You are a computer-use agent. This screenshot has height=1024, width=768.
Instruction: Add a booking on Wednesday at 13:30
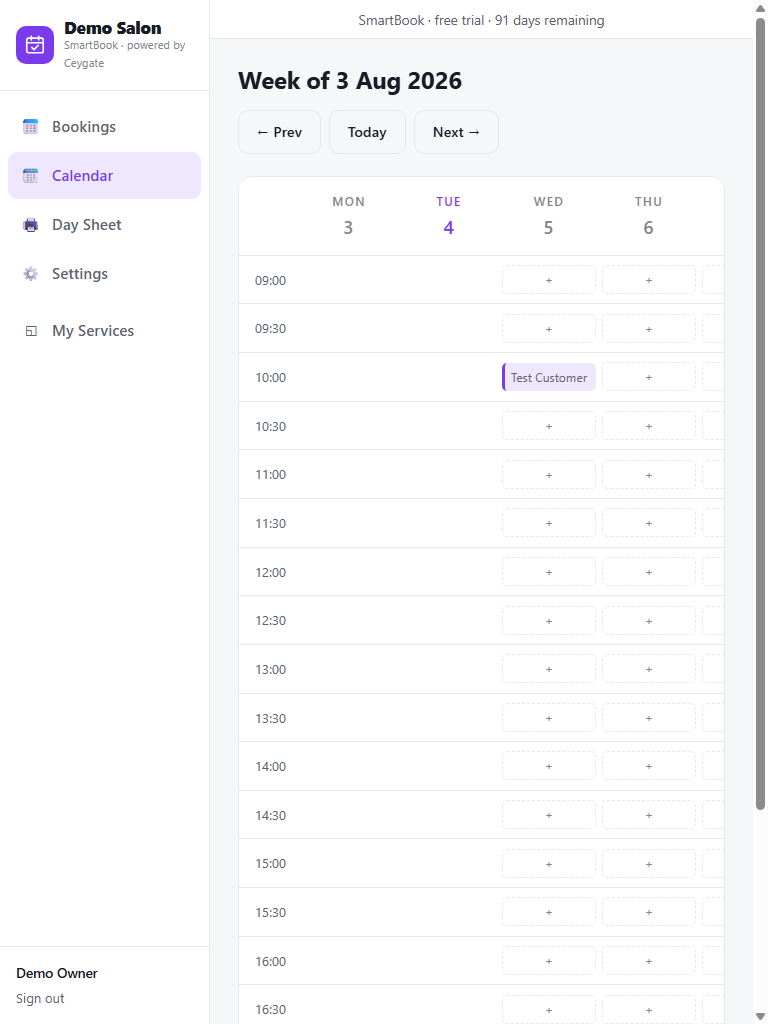[549, 718]
